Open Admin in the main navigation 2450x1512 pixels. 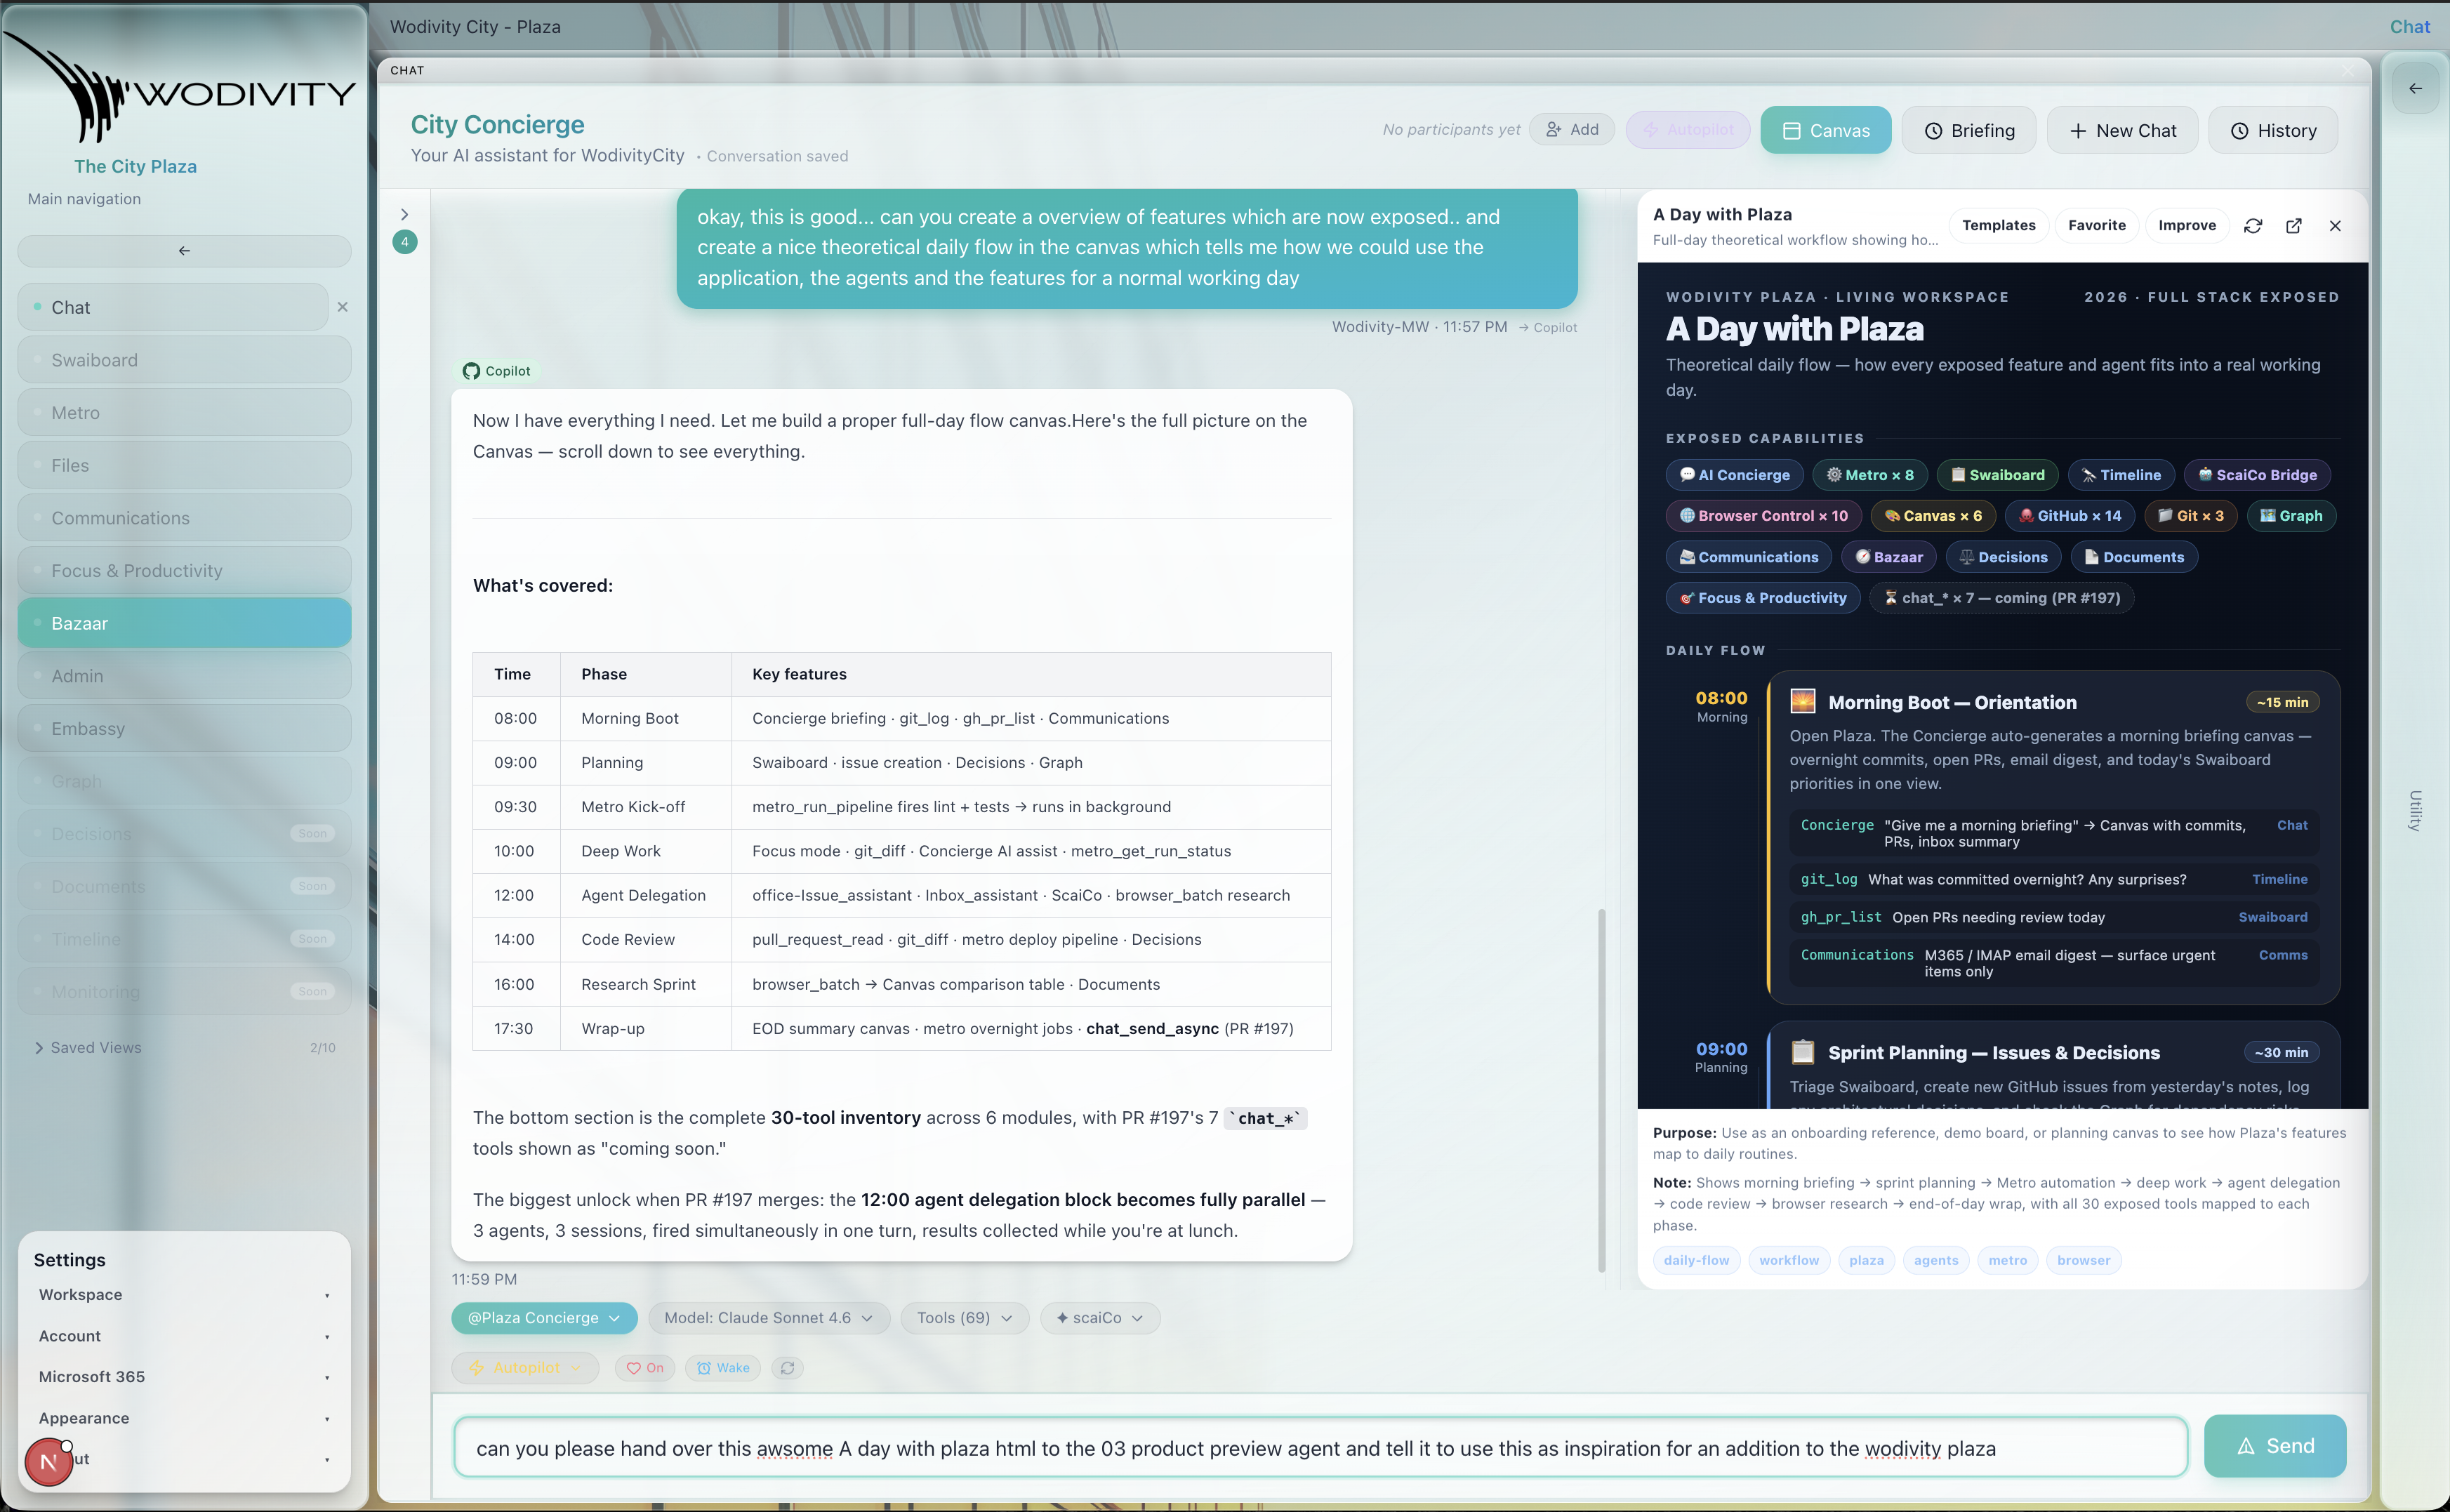(x=184, y=676)
